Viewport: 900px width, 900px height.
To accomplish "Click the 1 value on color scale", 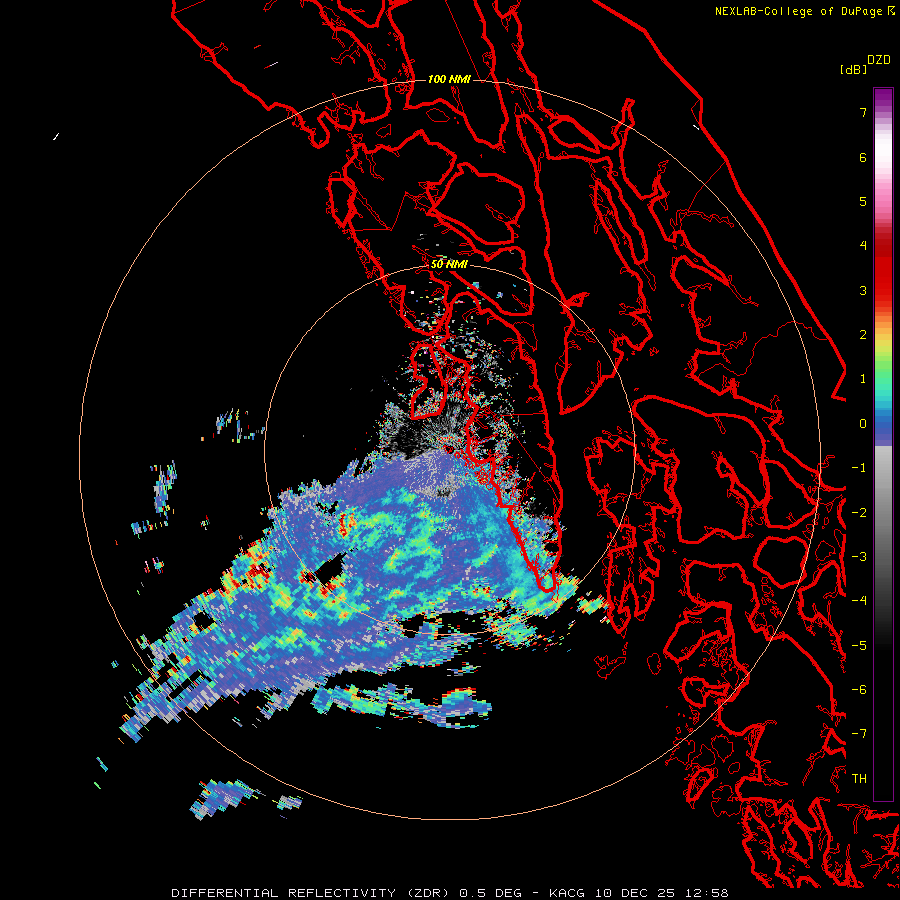I will point(863,379).
